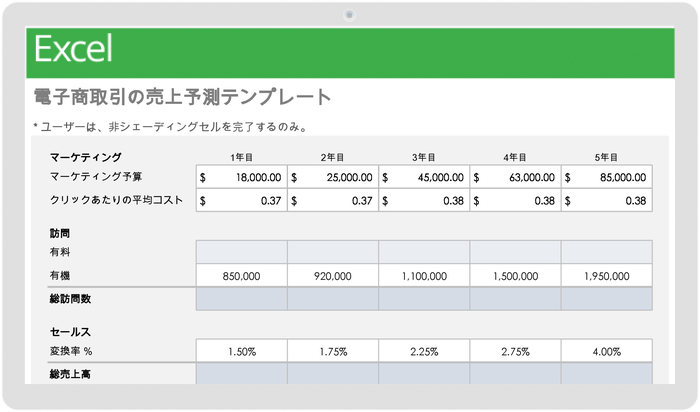The width and height of the screenshot is (700, 412).
Task: Click the マーケティング section heading
Action: 85,157
